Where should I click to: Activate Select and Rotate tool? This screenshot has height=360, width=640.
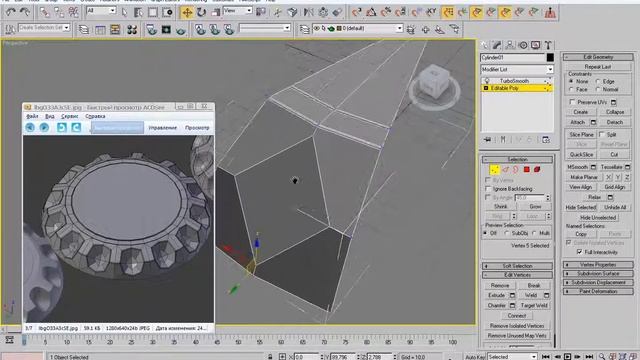point(201,13)
